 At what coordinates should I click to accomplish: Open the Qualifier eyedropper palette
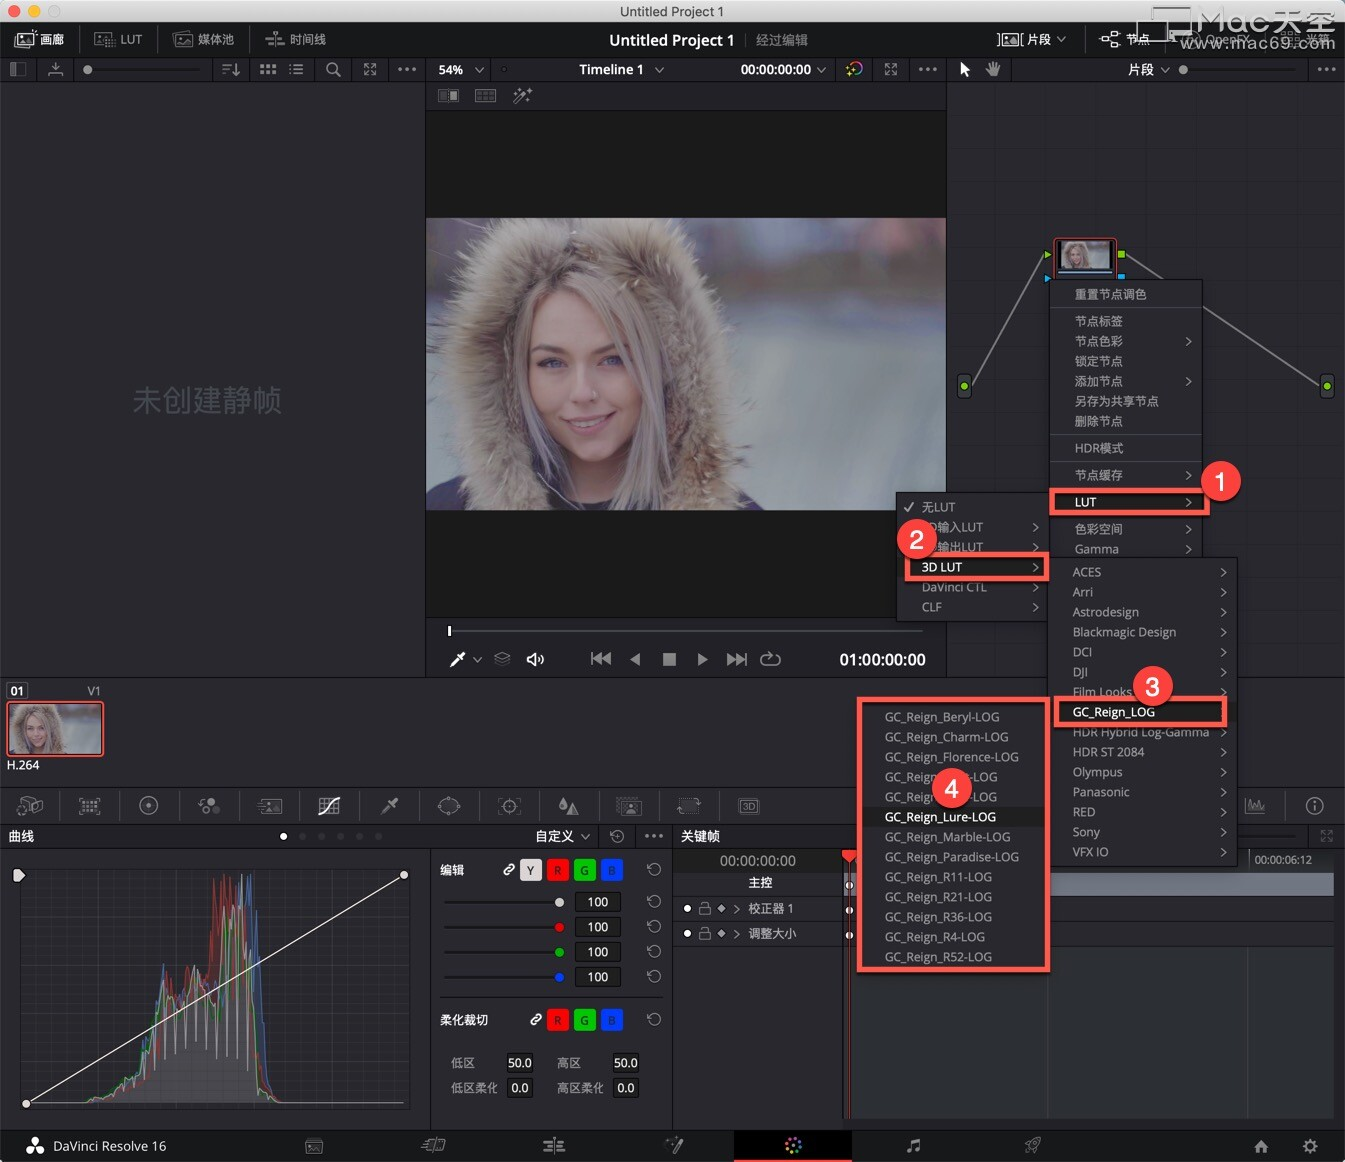(390, 806)
